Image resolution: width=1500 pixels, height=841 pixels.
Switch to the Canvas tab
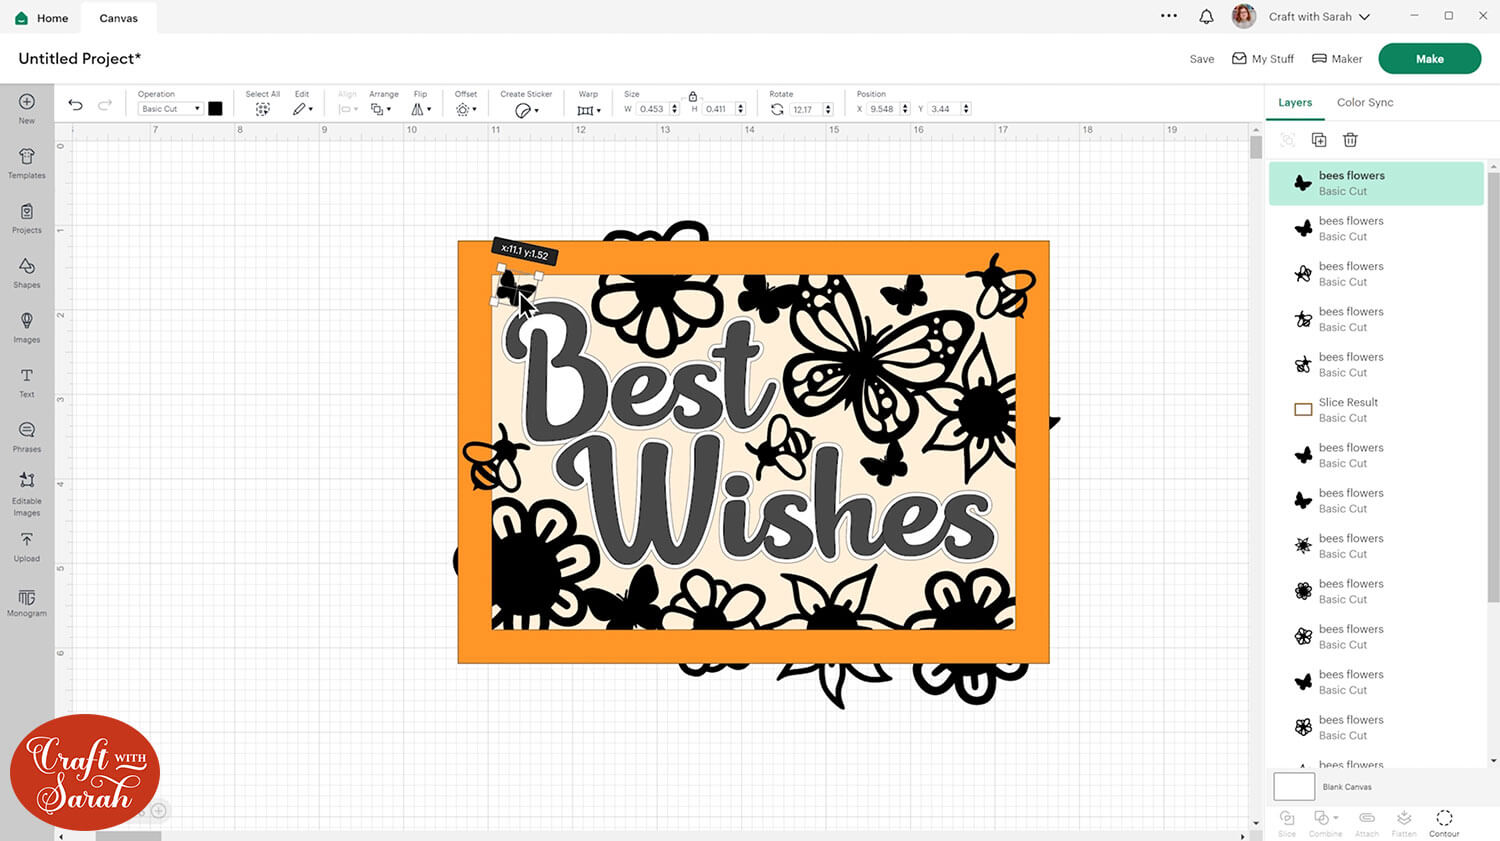(x=119, y=18)
